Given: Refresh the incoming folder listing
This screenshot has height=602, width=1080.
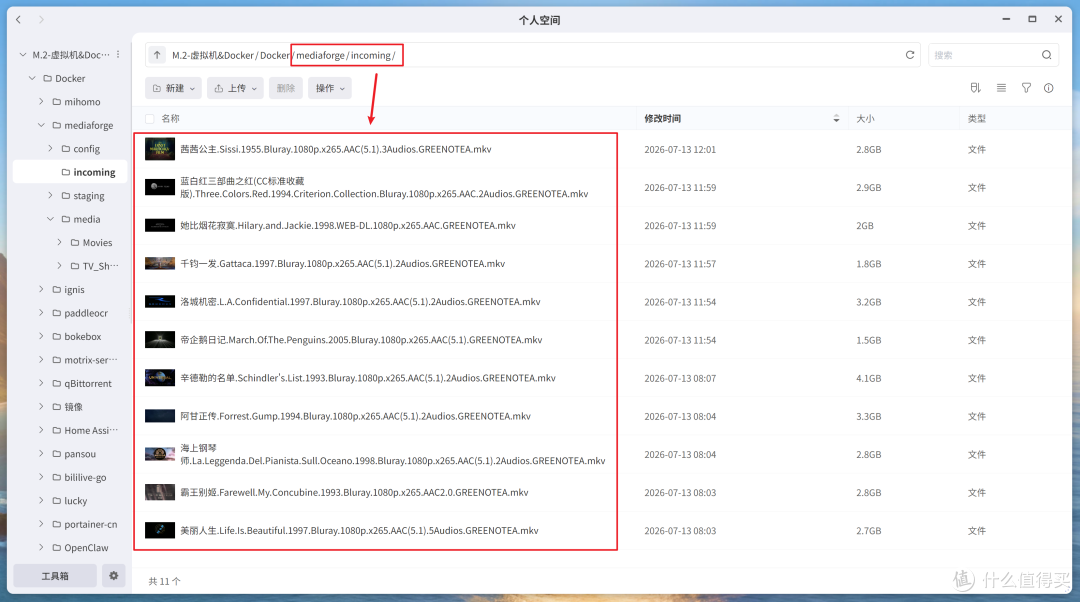Looking at the screenshot, I should [910, 55].
